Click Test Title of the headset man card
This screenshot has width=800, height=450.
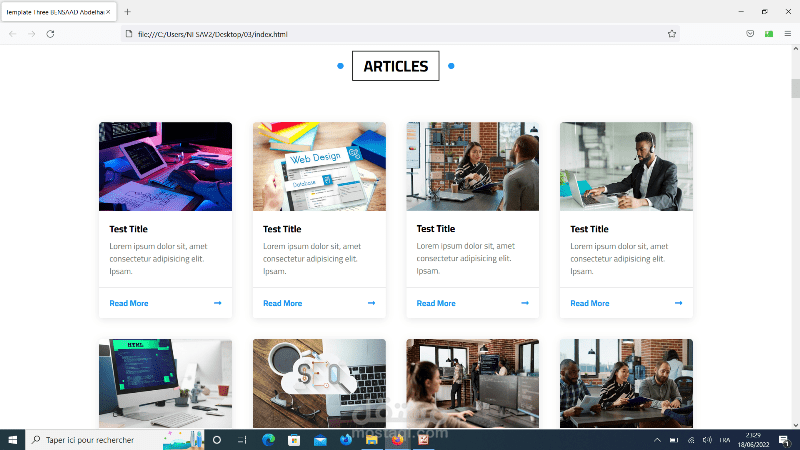point(589,229)
